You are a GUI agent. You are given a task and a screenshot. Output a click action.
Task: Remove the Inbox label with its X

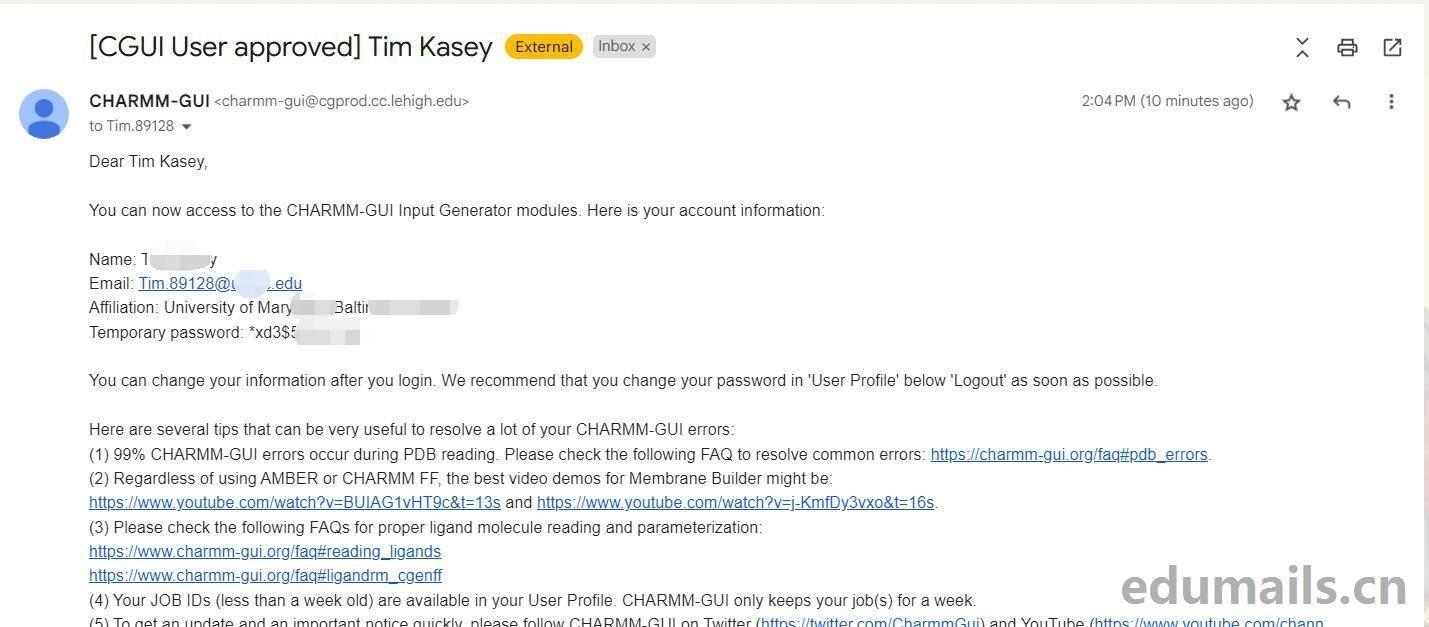(646, 47)
